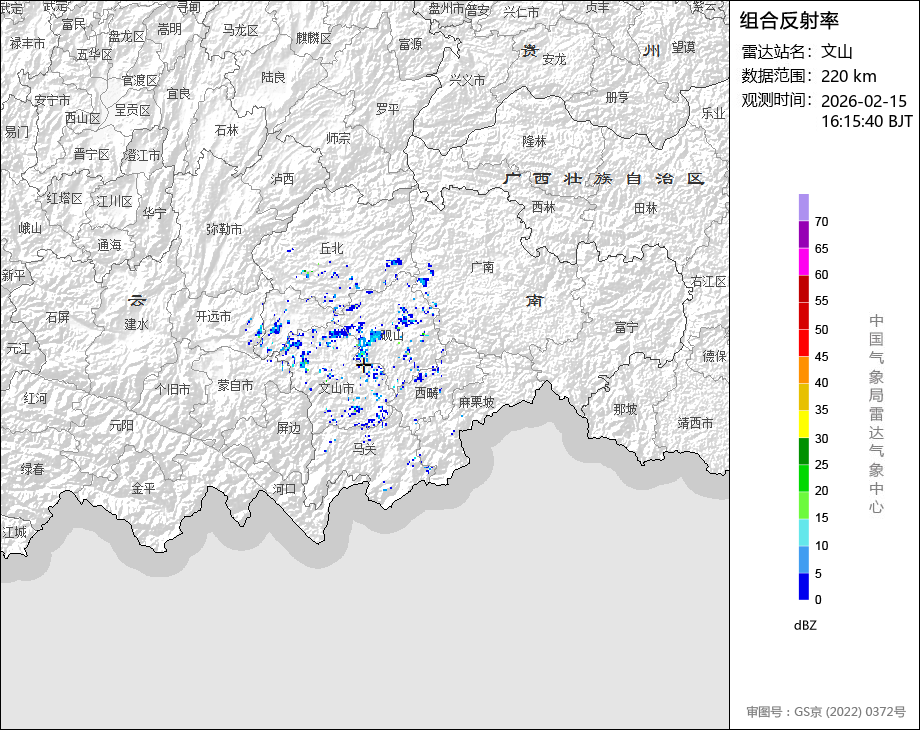Select the 广南 label on the map

(482, 267)
